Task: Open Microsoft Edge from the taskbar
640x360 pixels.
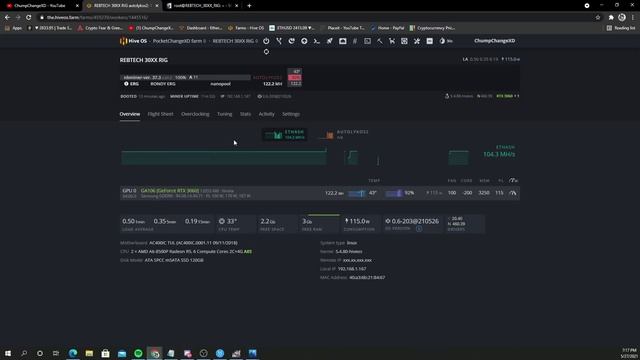Action: 73,353
